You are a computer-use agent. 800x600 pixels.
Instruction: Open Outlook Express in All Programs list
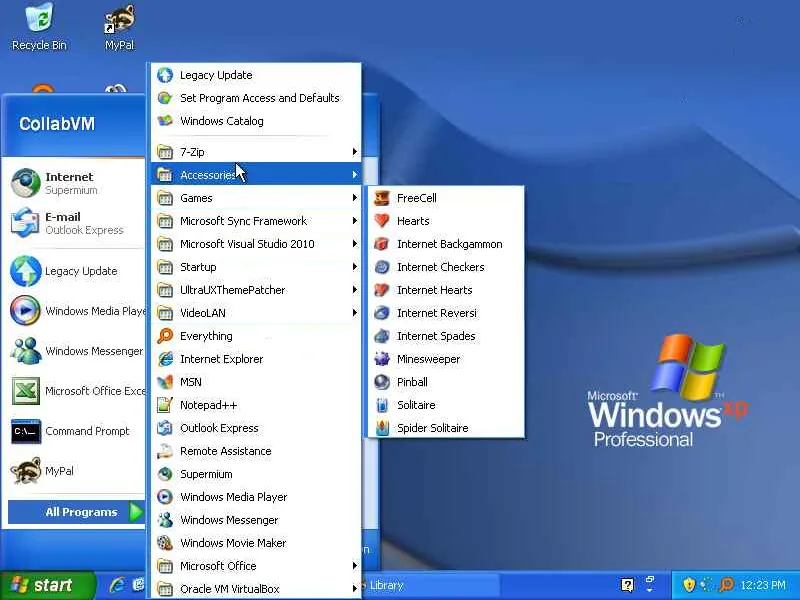[x=256, y=428]
